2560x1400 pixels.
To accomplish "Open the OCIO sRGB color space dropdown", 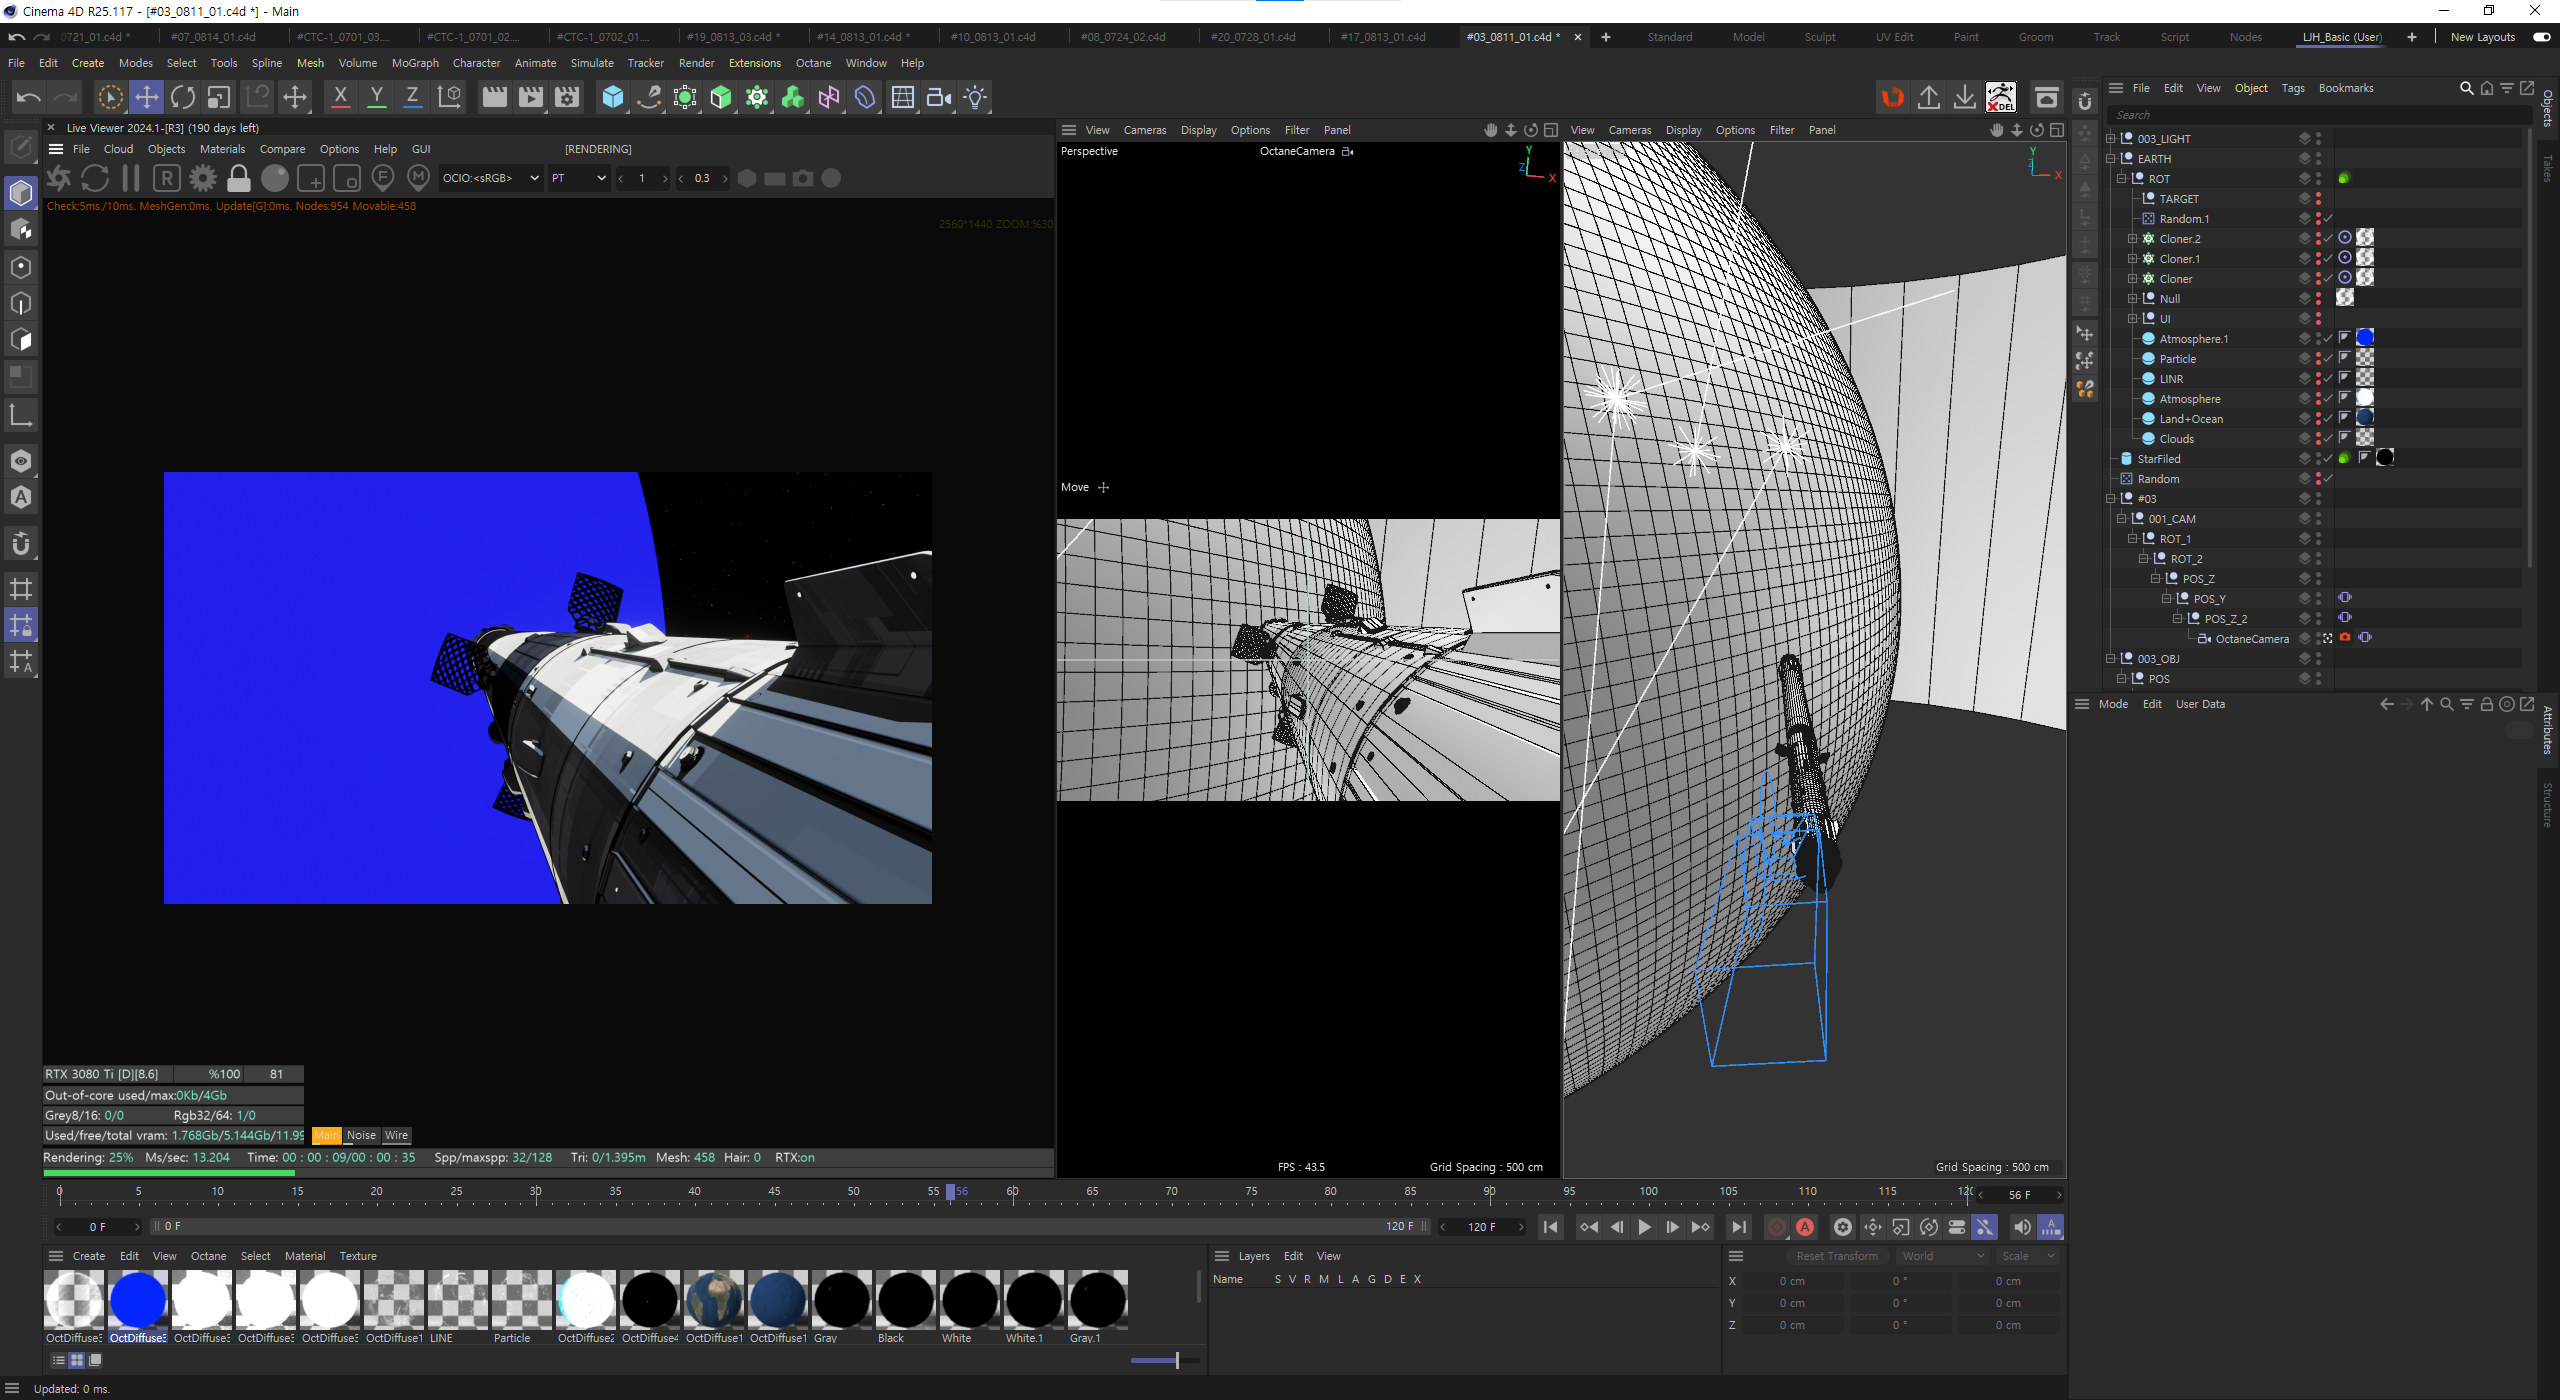I will (x=490, y=178).
